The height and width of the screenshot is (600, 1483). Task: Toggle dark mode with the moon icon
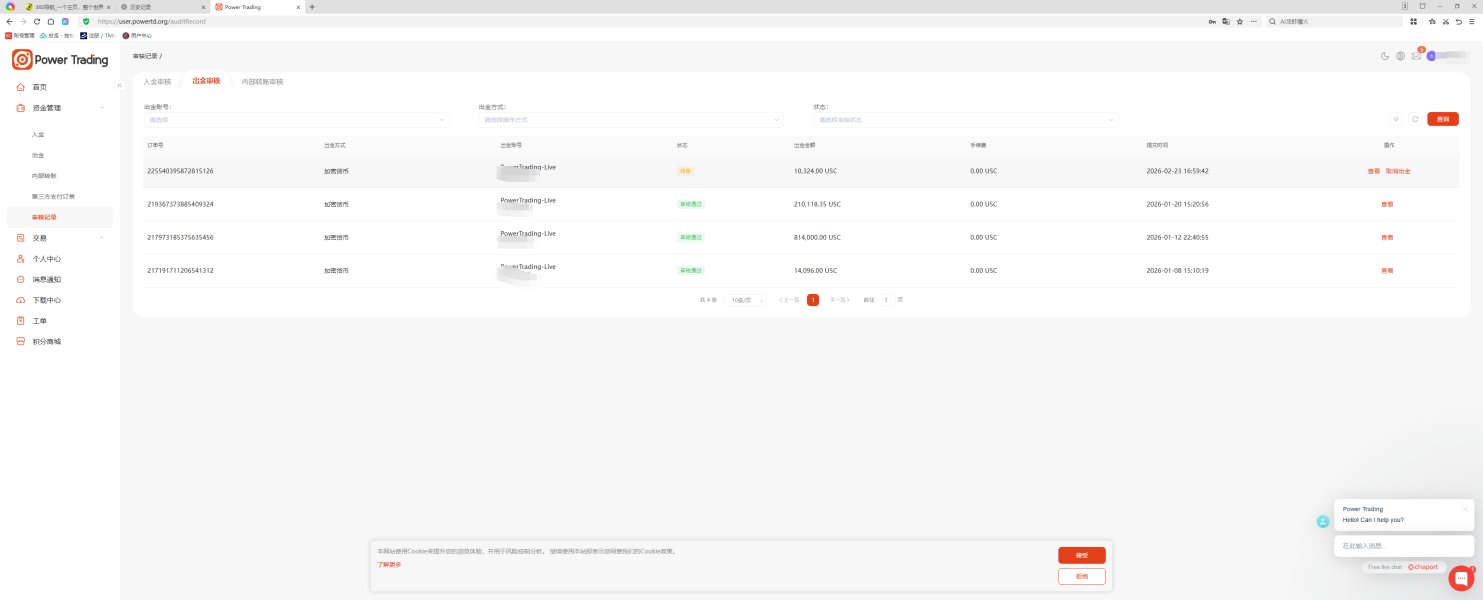coord(1385,56)
